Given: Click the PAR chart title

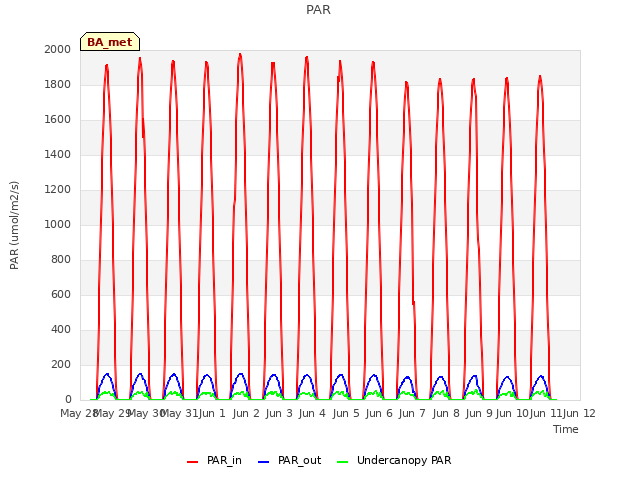Looking at the screenshot, I should pos(318,9).
